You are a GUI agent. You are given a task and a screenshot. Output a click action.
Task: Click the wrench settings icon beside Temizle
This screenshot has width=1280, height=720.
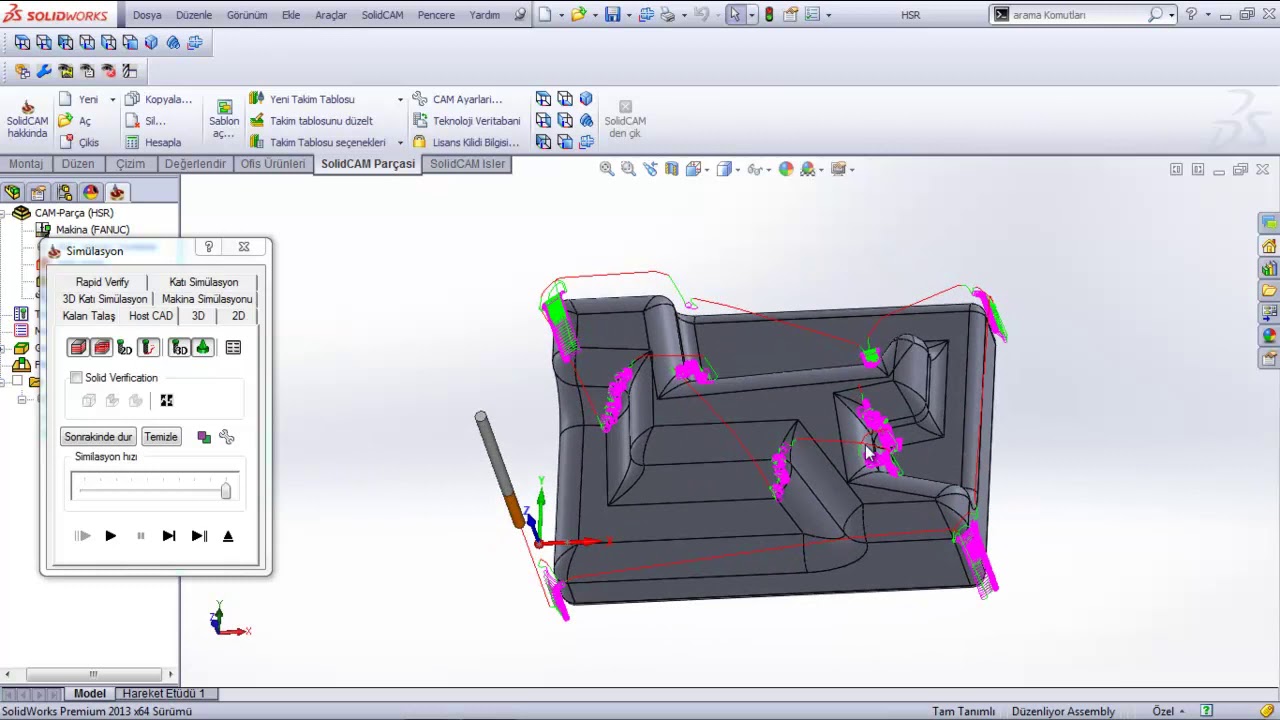(x=227, y=437)
